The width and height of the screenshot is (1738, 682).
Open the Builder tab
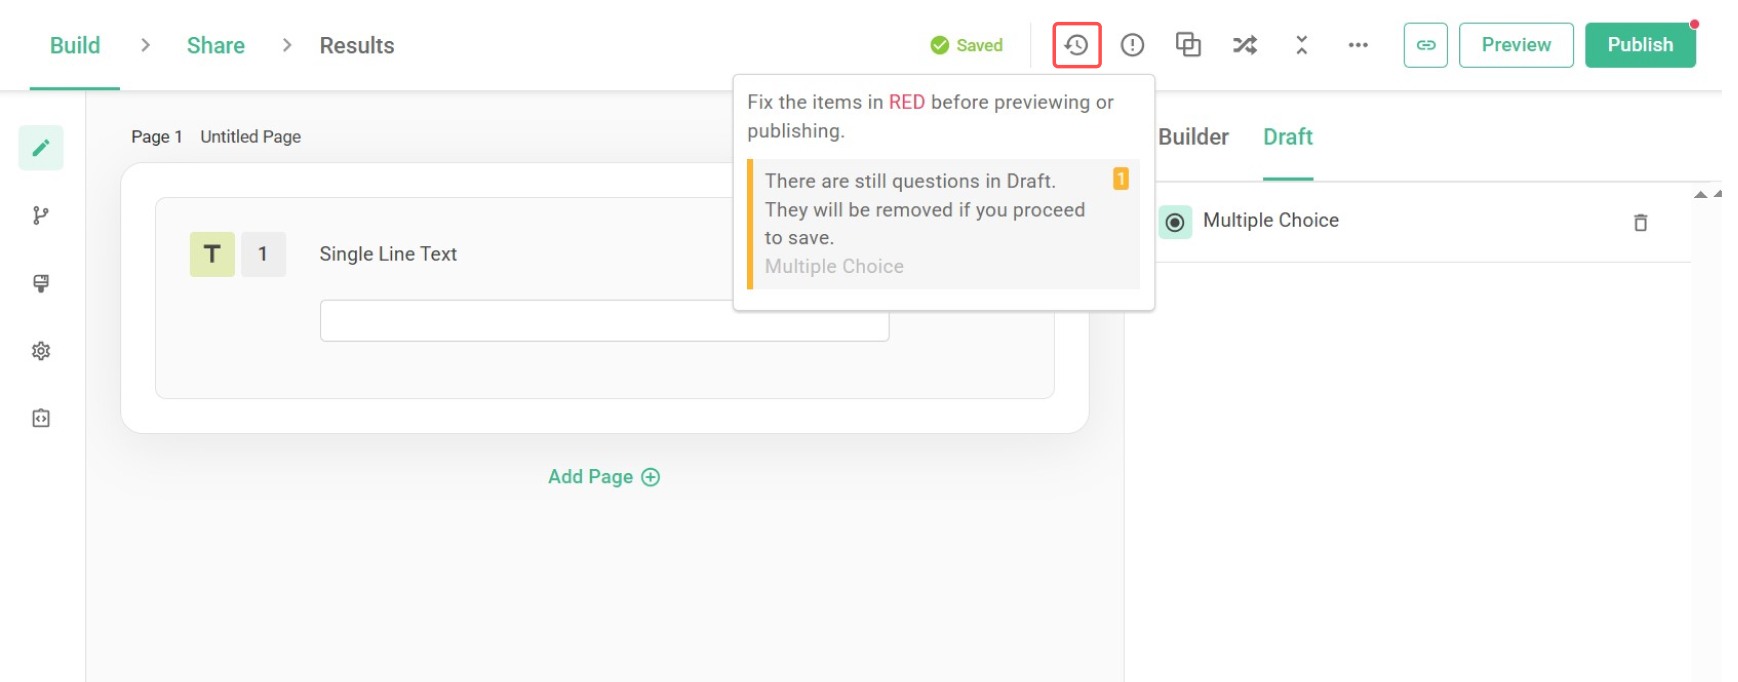1193,137
